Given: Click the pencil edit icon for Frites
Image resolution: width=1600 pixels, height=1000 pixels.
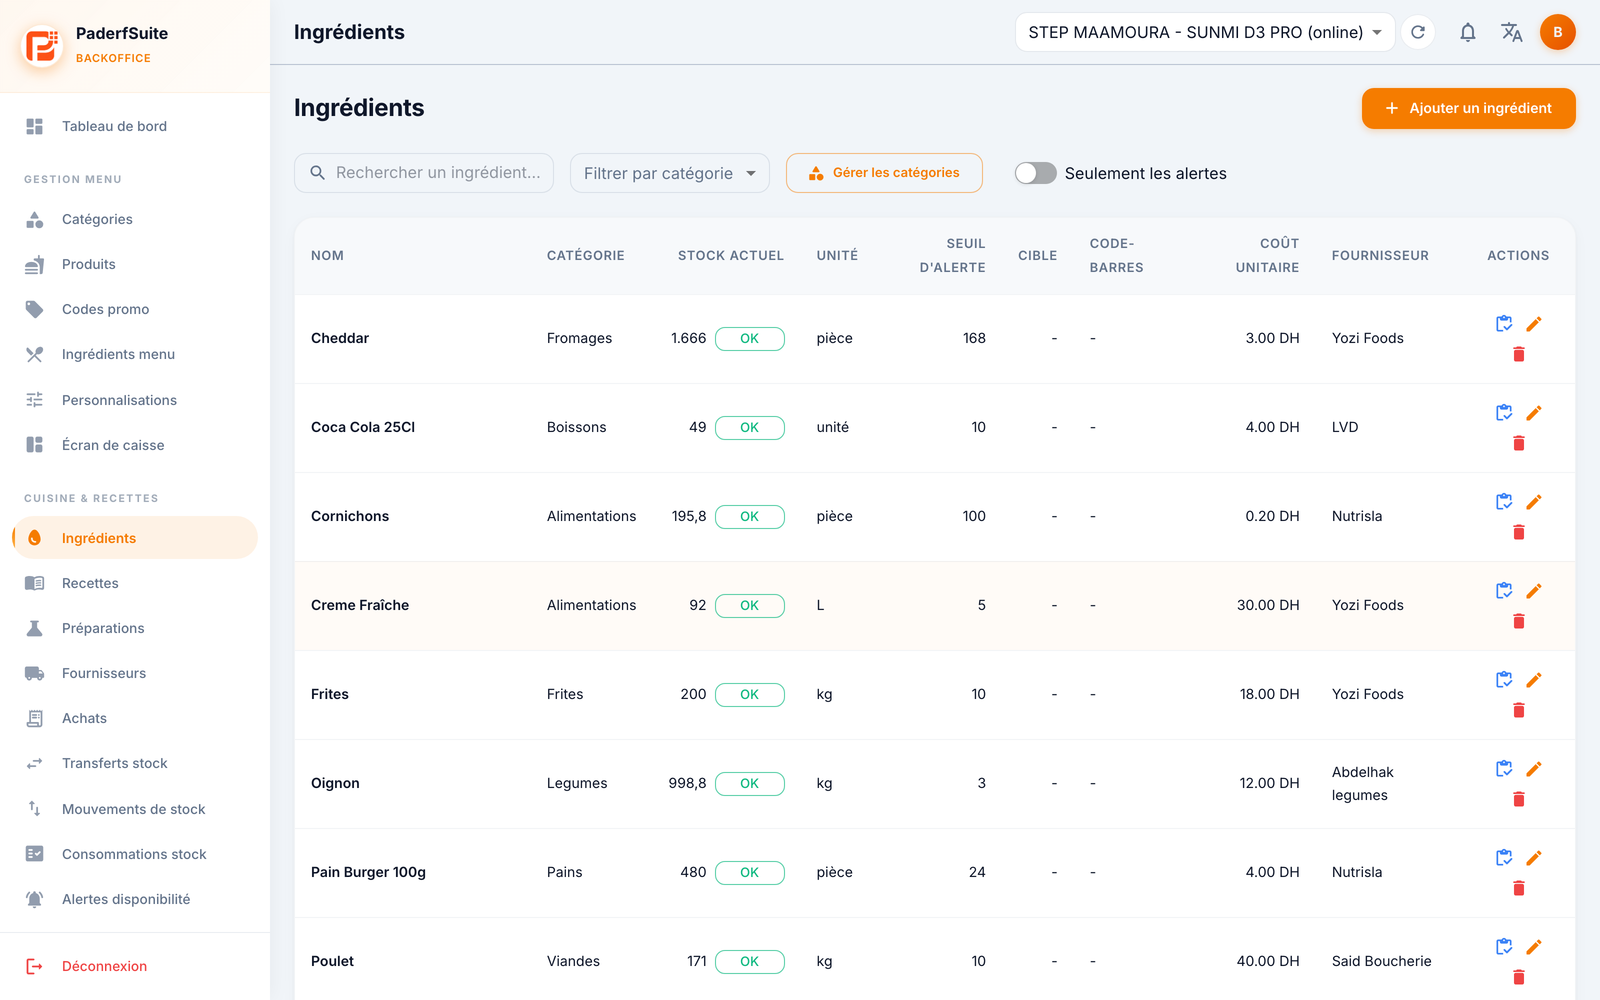Looking at the screenshot, I should point(1534,680).
